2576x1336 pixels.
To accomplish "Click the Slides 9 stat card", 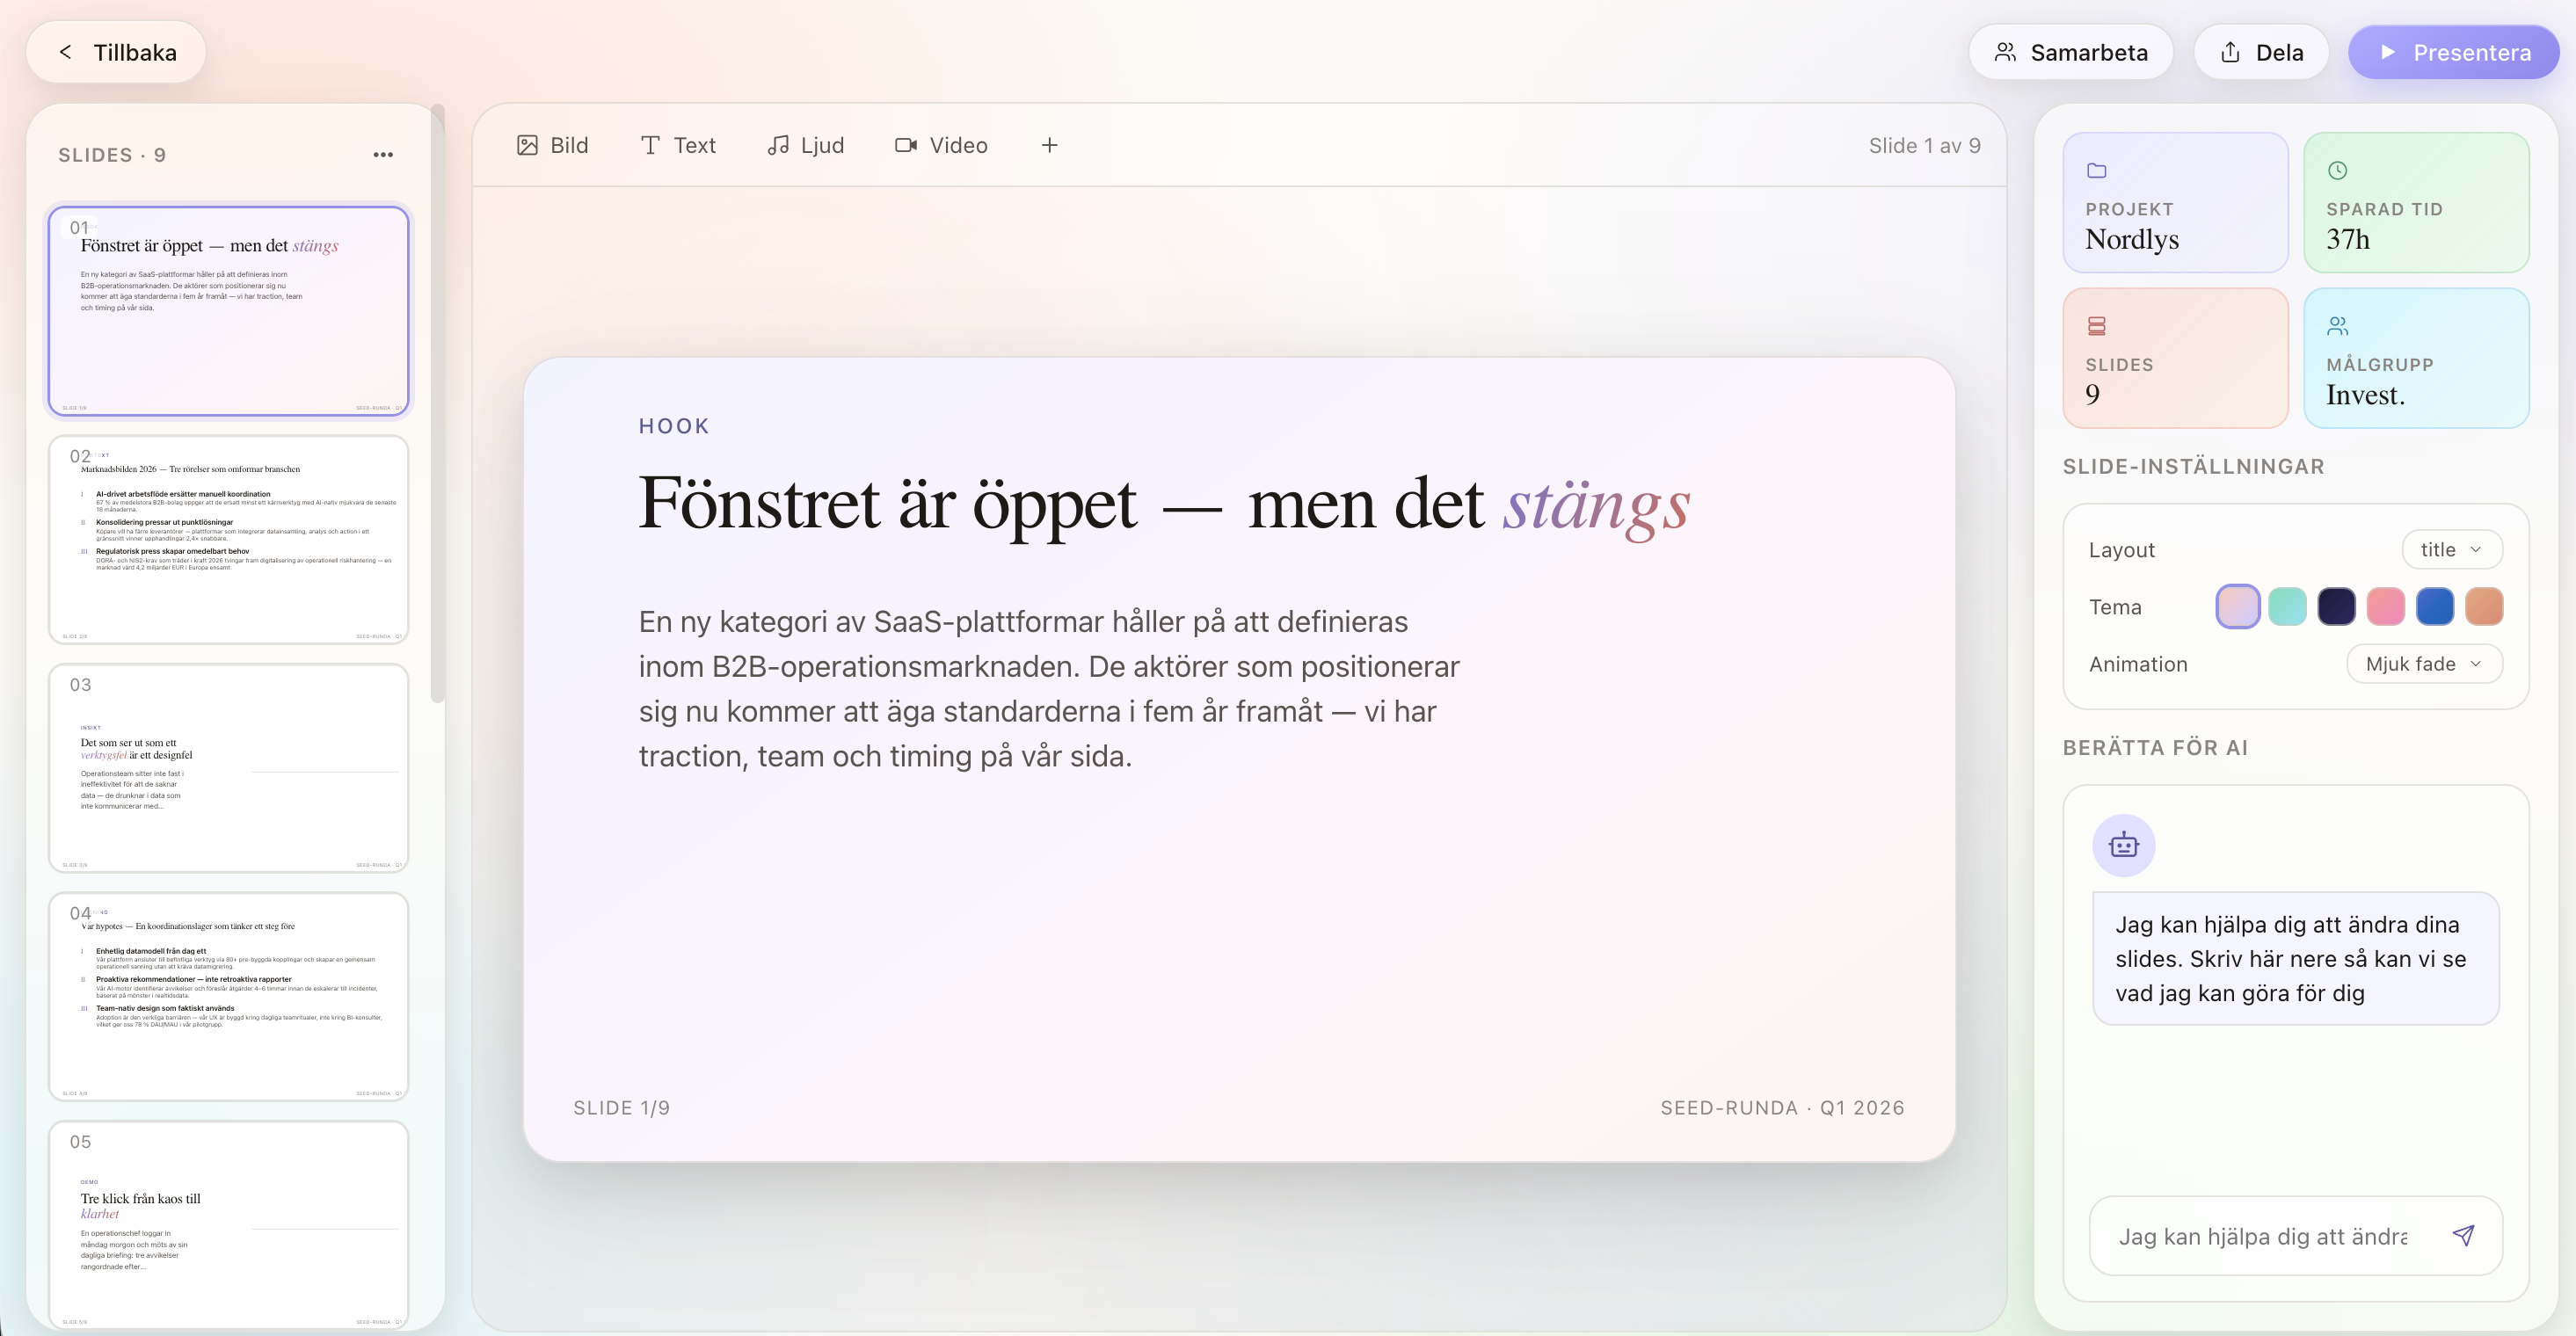I will click(2175, 358).
